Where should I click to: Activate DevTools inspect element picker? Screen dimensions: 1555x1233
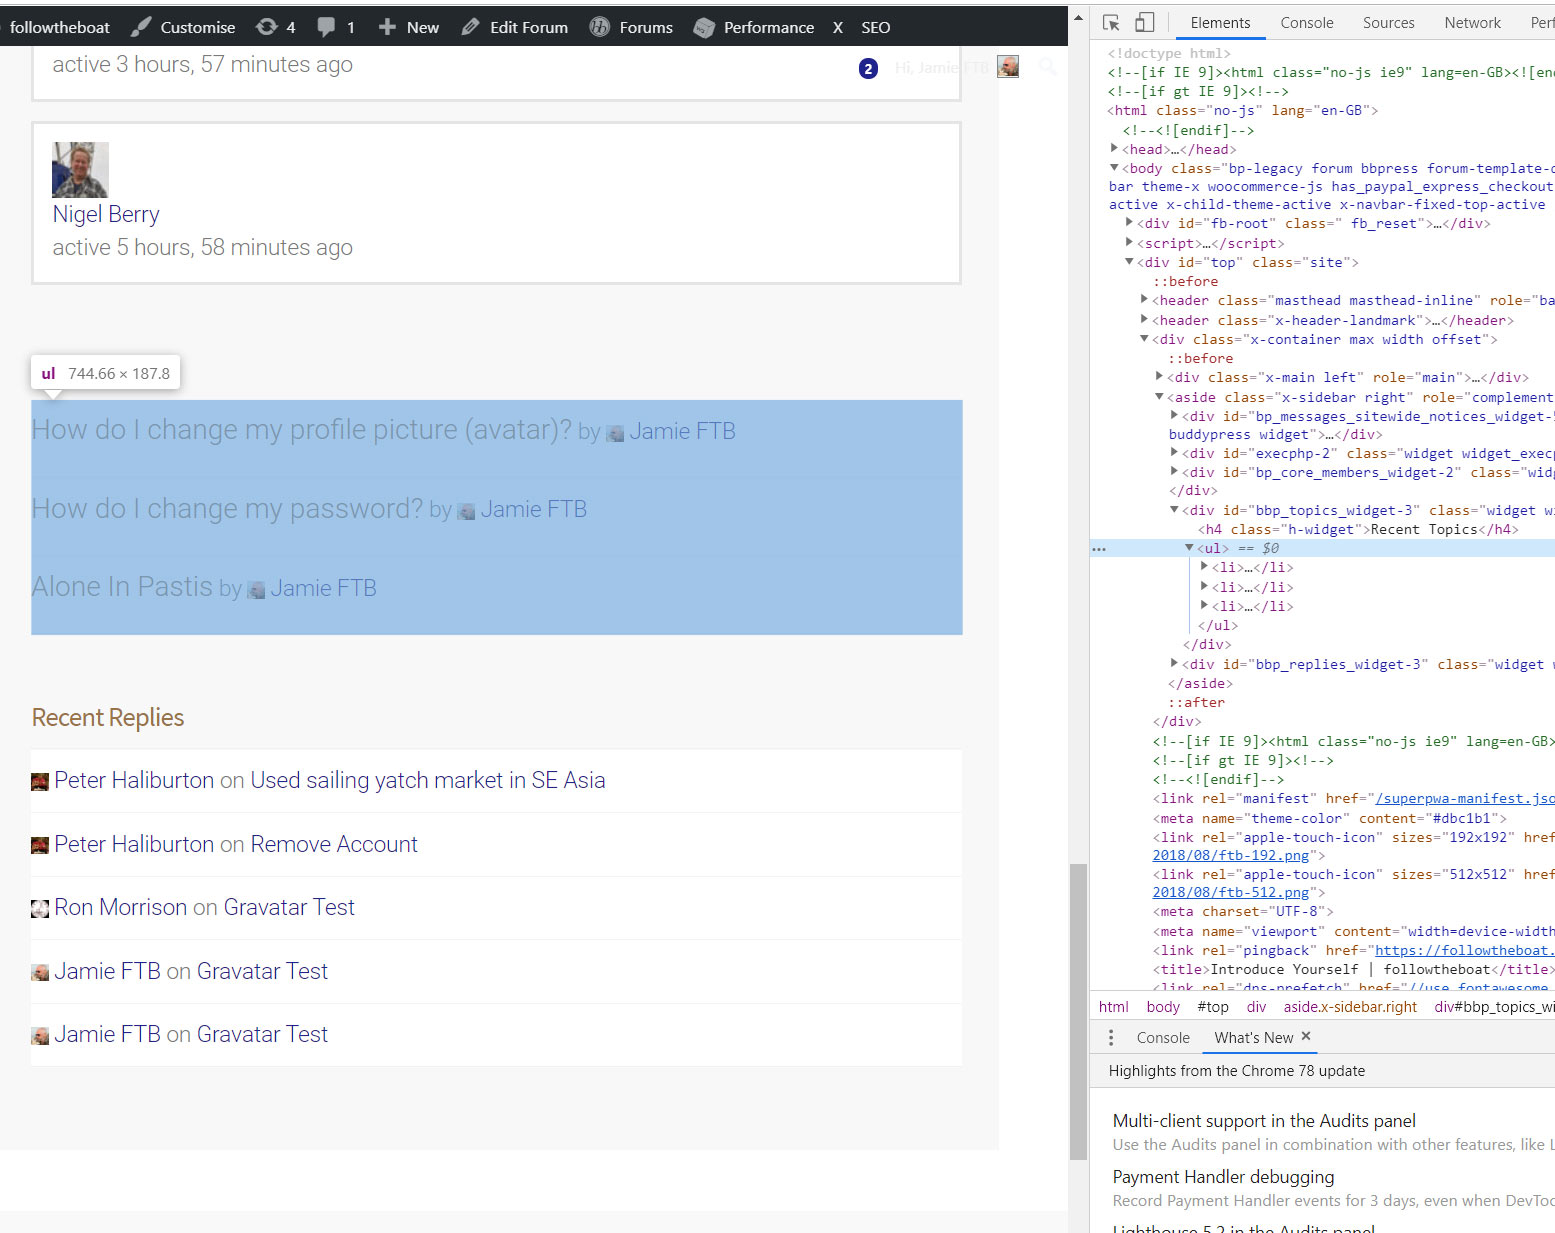click(1111, 23)
